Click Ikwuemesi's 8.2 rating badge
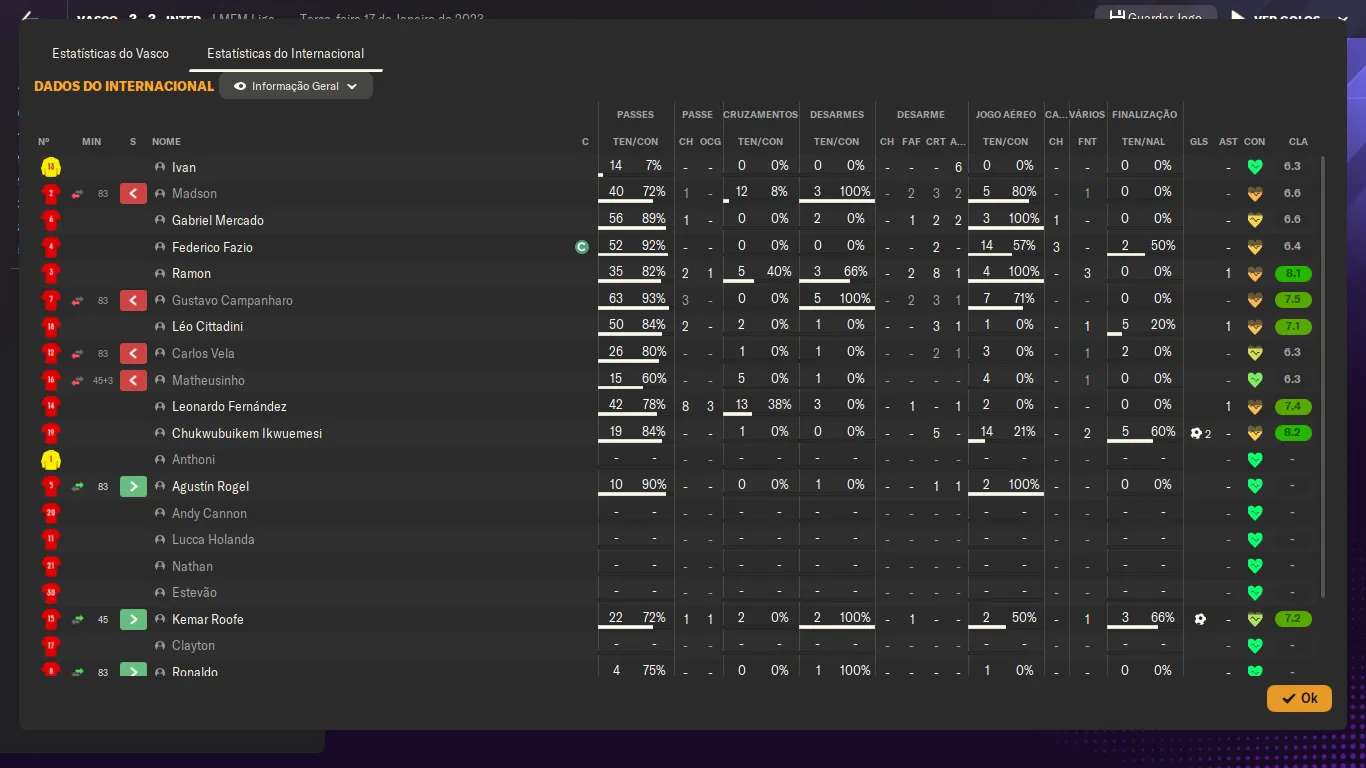 pyautogui.click(x=1293, y=433)
